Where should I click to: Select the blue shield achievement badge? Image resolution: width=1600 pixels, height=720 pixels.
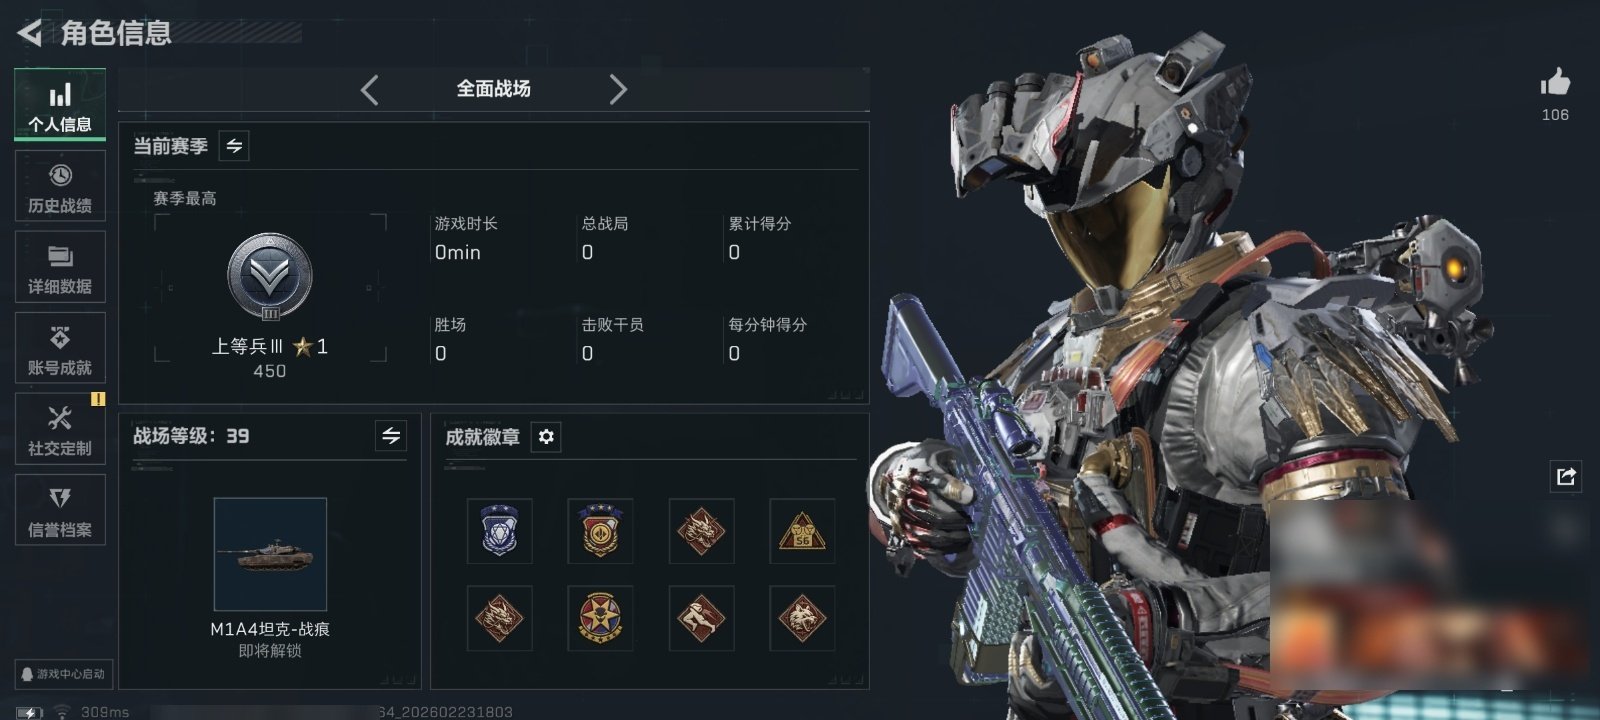click(x=499, y=531)
